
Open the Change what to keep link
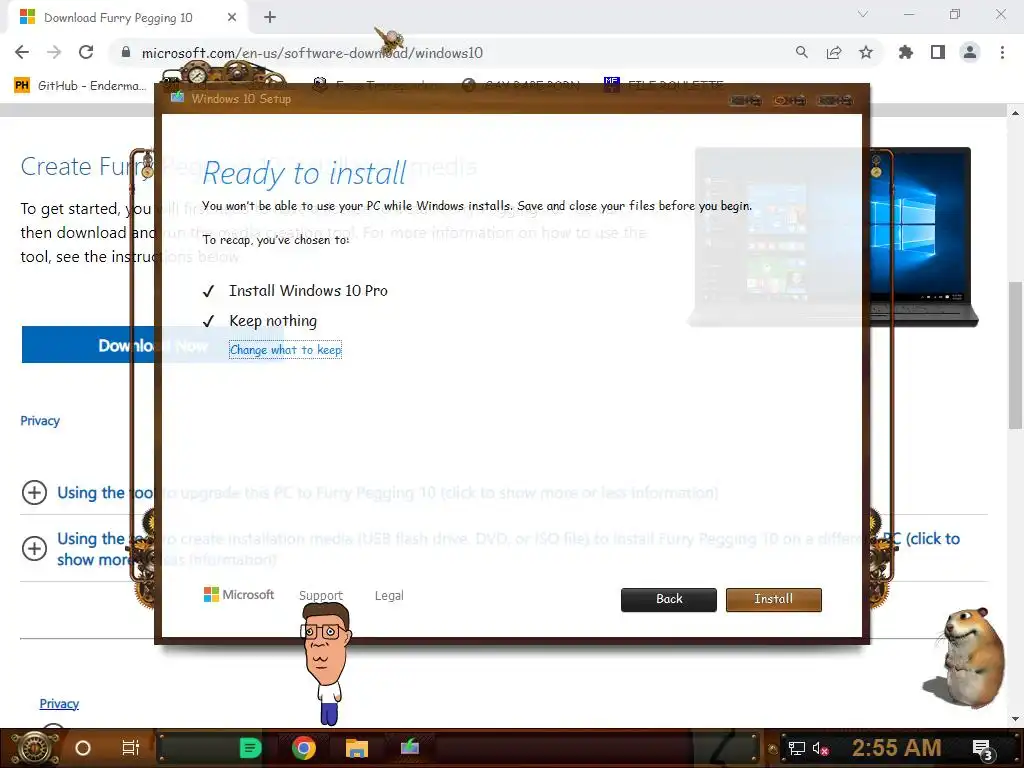click(285, 349)
